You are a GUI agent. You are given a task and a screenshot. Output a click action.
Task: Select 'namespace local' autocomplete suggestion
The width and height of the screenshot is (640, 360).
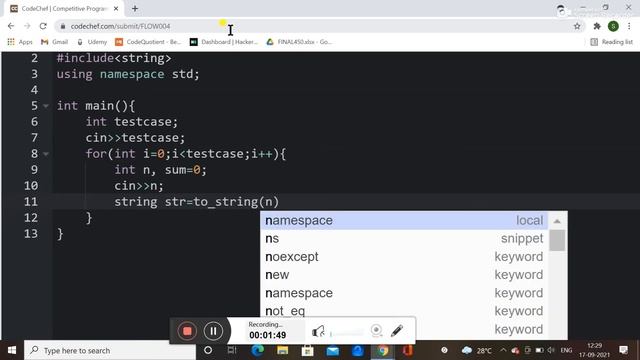404,220
